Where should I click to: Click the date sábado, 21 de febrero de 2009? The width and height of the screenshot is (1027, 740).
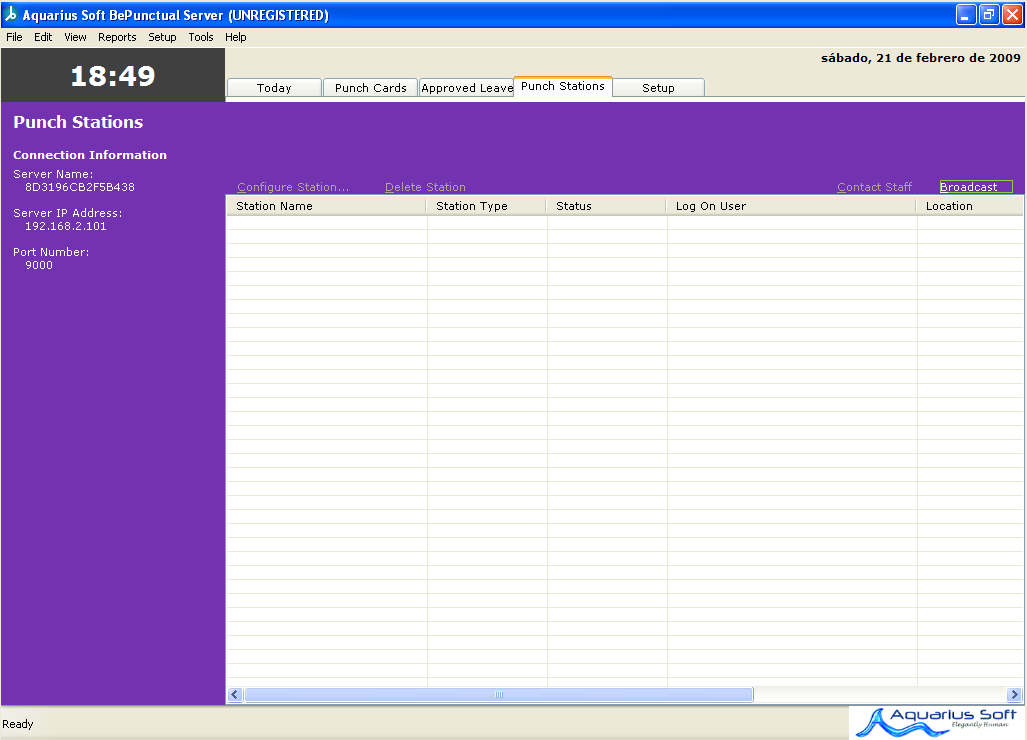coord(920,58)
